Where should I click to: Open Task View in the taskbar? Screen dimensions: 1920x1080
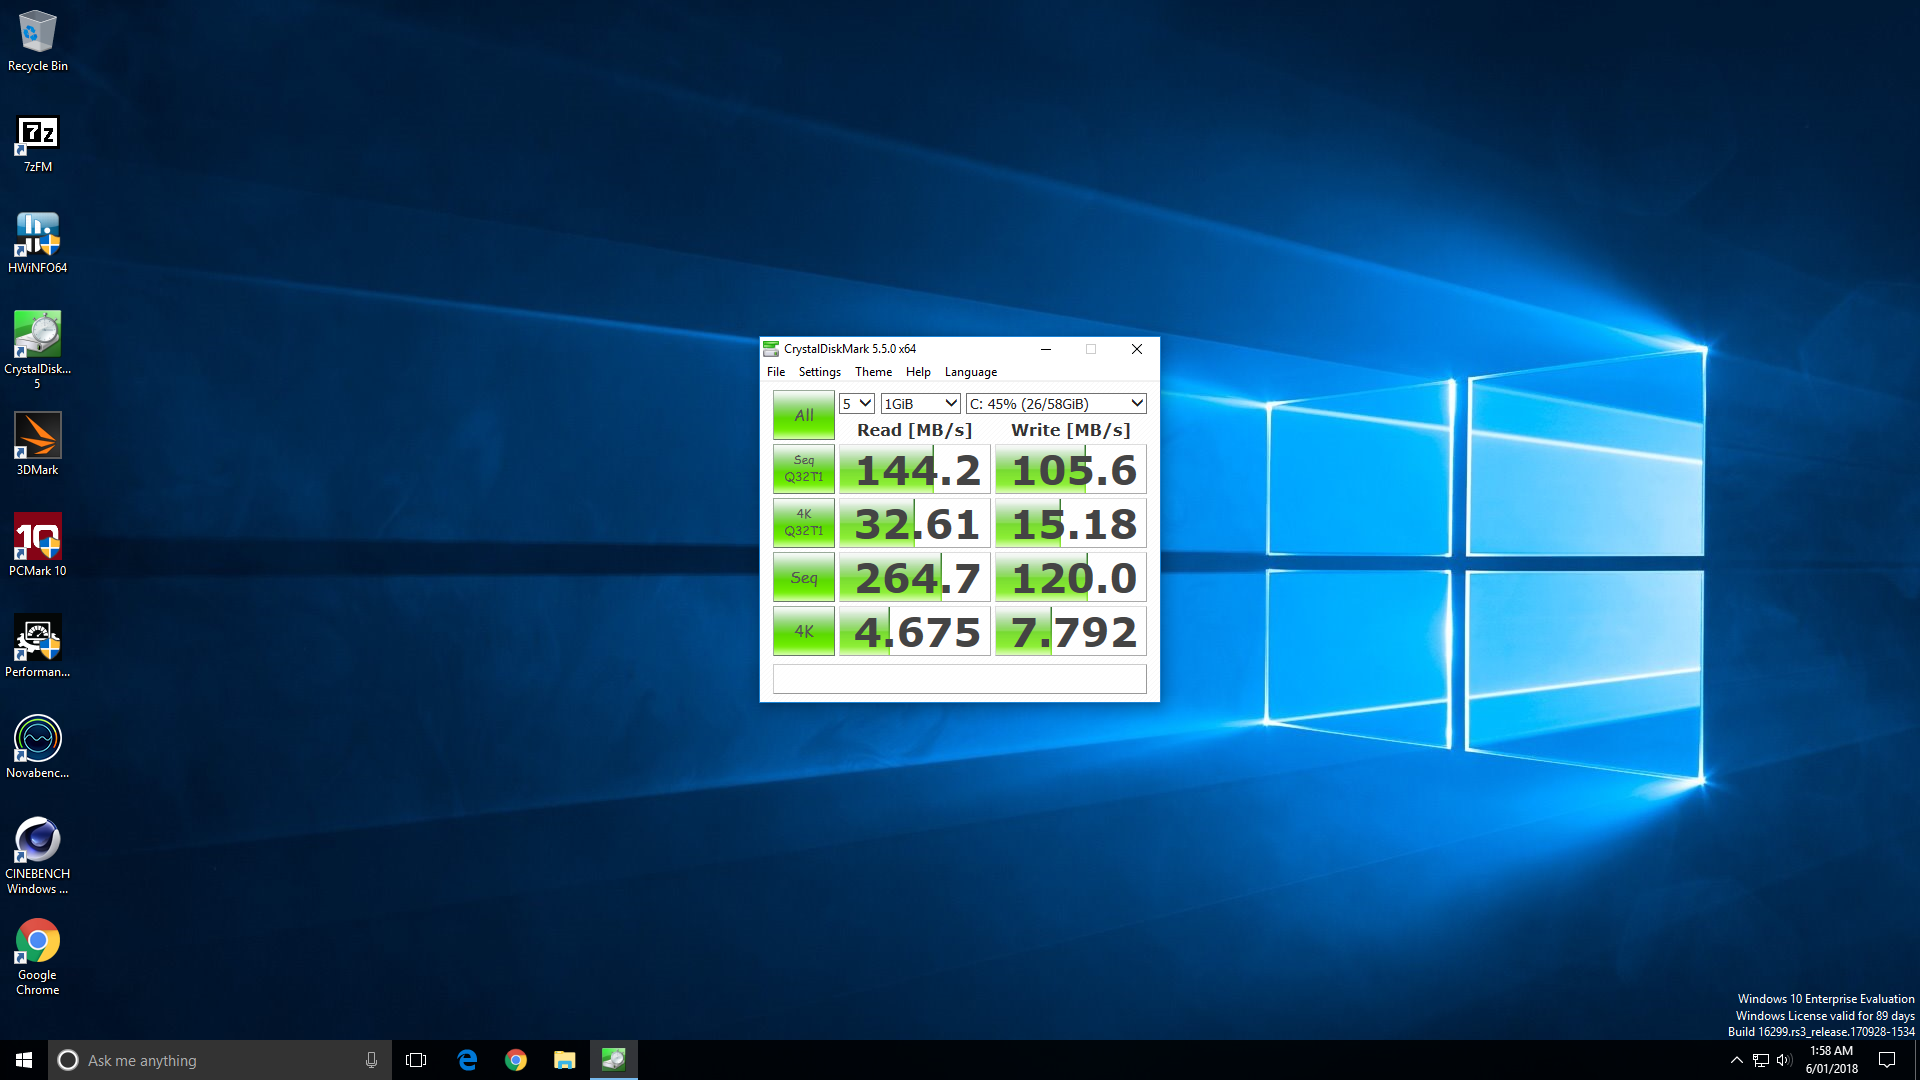[x=416, y=1060]
